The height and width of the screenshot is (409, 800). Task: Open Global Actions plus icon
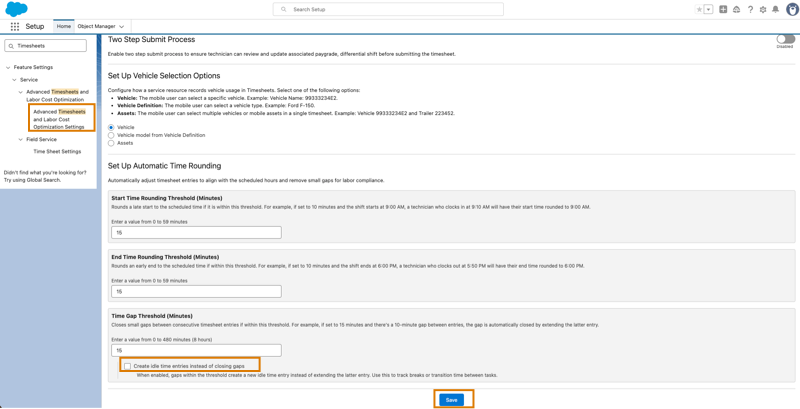pos(723,9)
